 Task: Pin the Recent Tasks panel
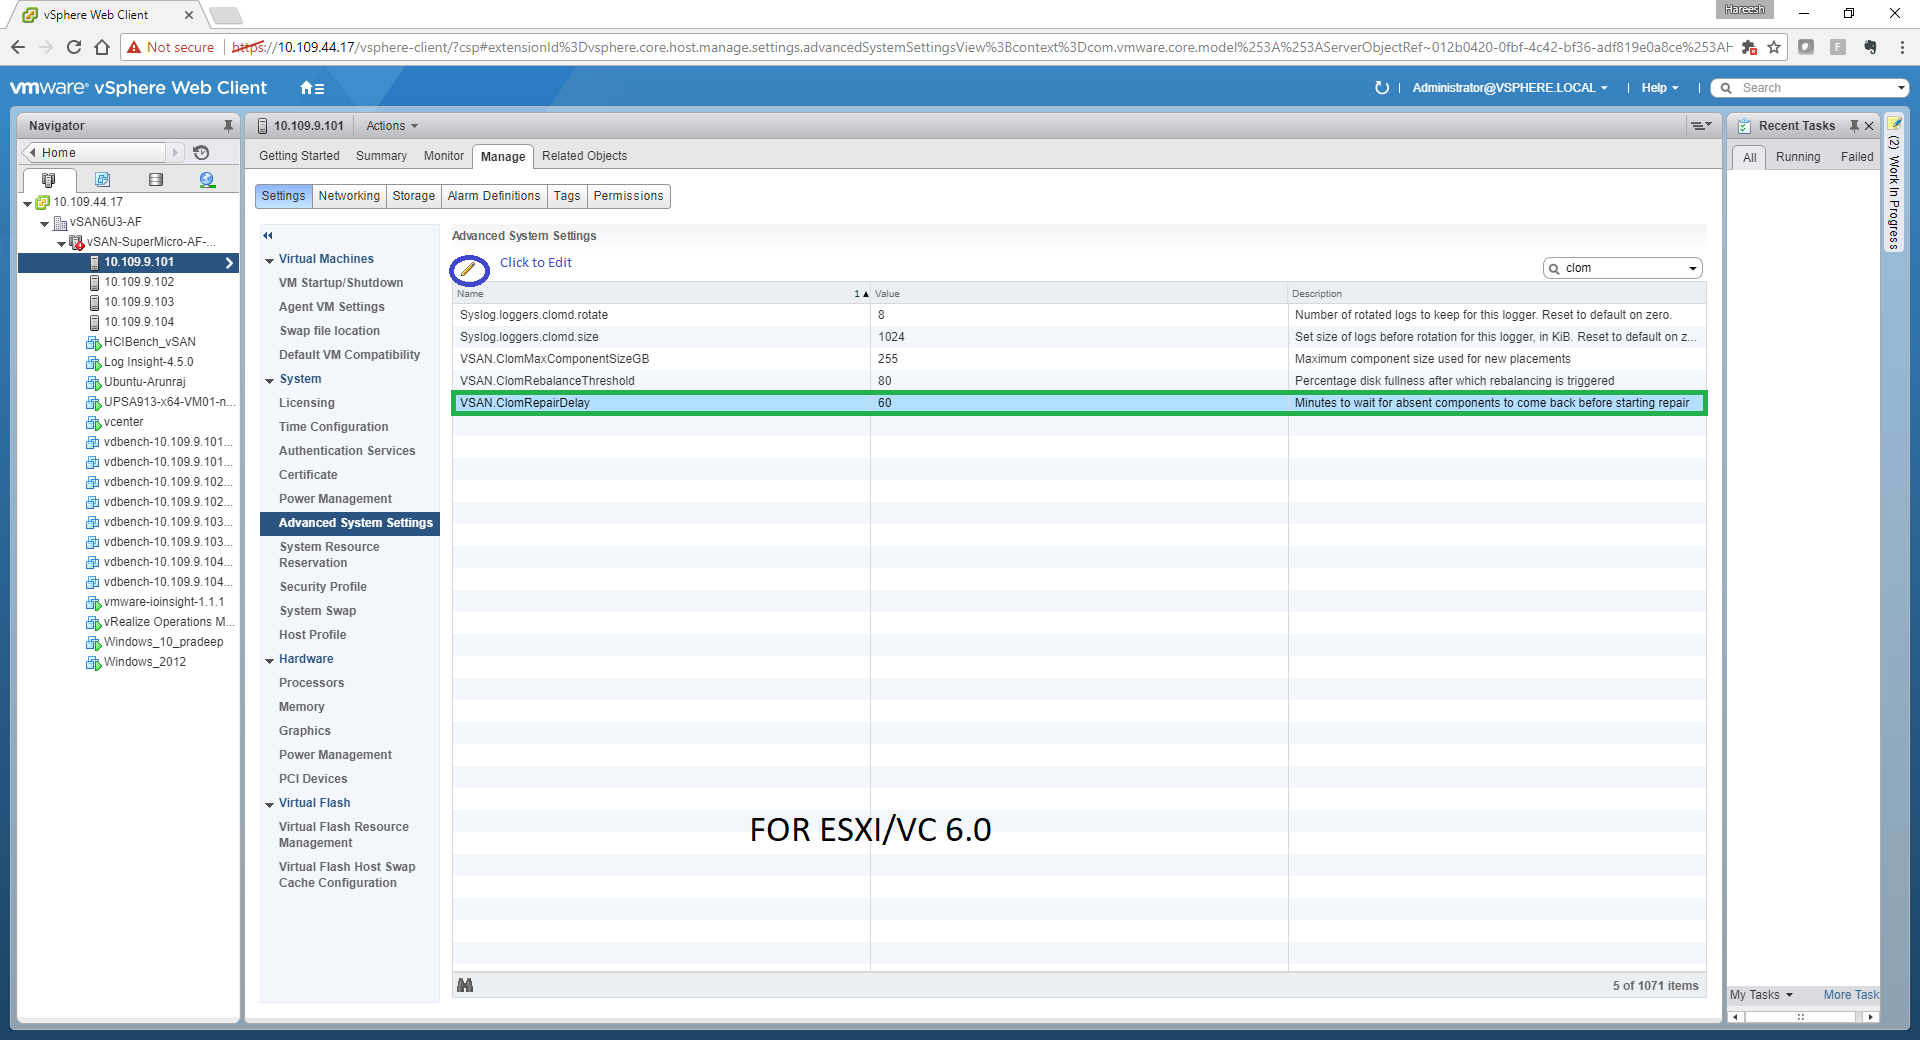point(1853,126)
